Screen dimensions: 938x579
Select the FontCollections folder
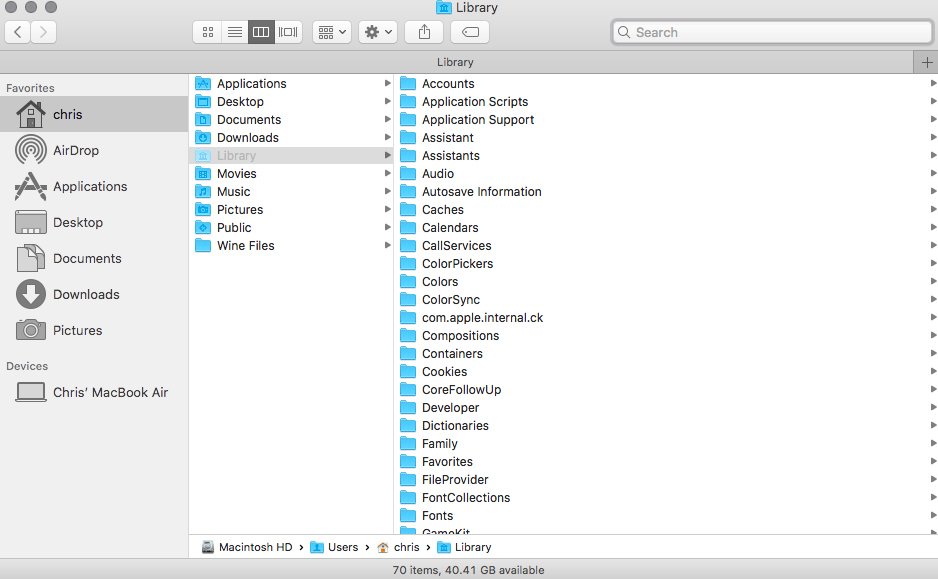(666, 498)
